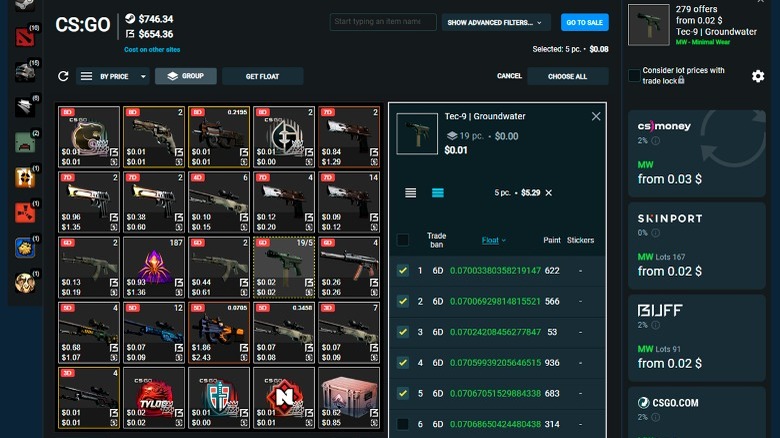Select the Desert Eagle priced $0.96
This screenshot has width=780, height=438.
[89, 202]
